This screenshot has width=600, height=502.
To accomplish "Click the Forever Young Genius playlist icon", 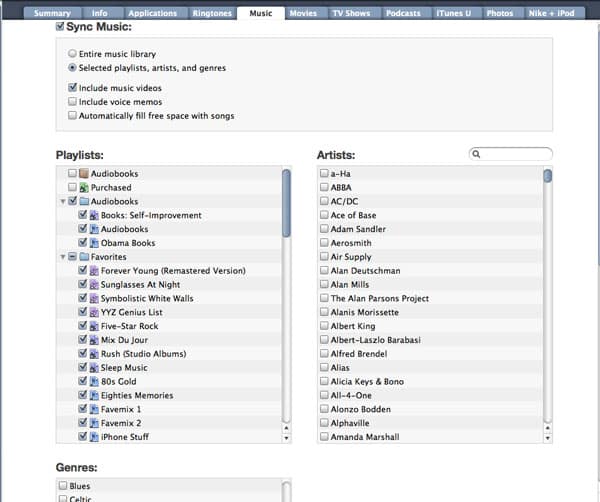I will pos(94,271).
